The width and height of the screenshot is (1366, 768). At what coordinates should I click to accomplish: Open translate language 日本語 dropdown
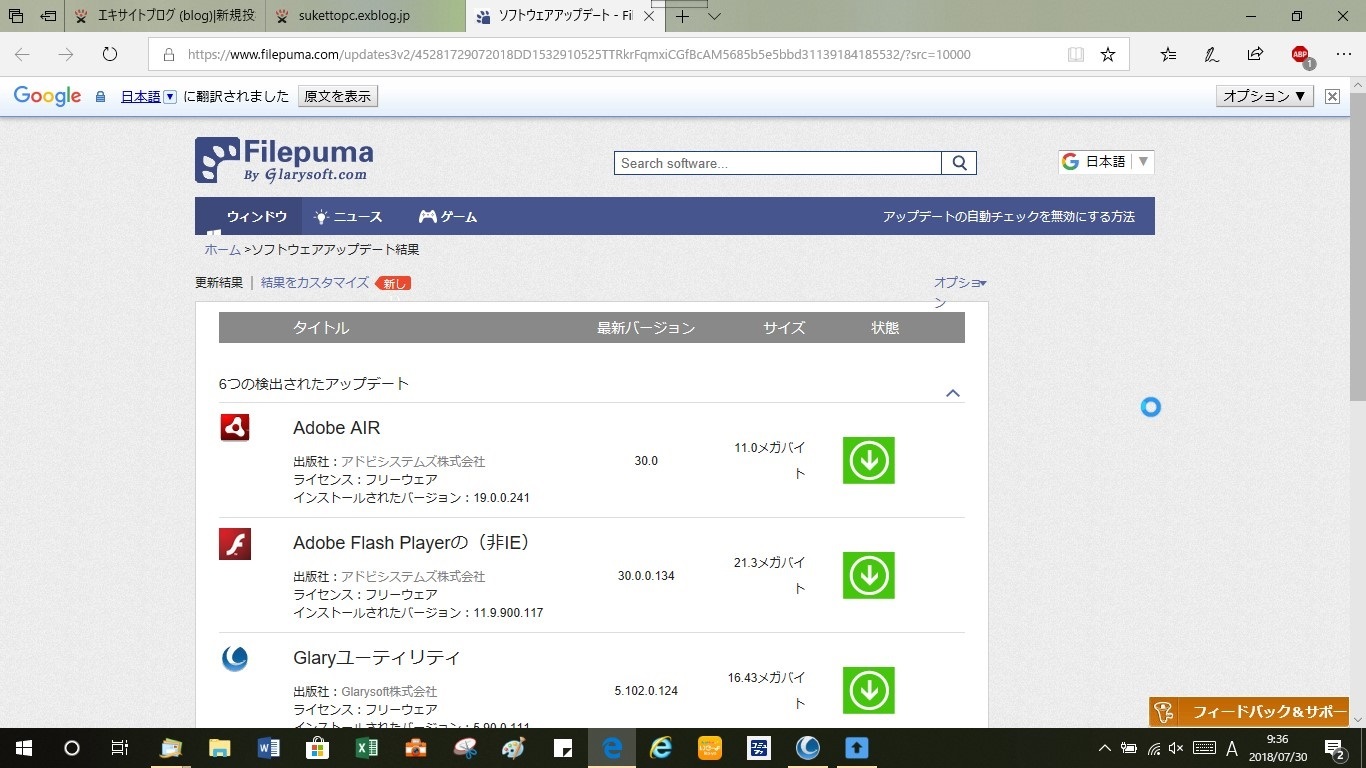click(x=148, y=96)
